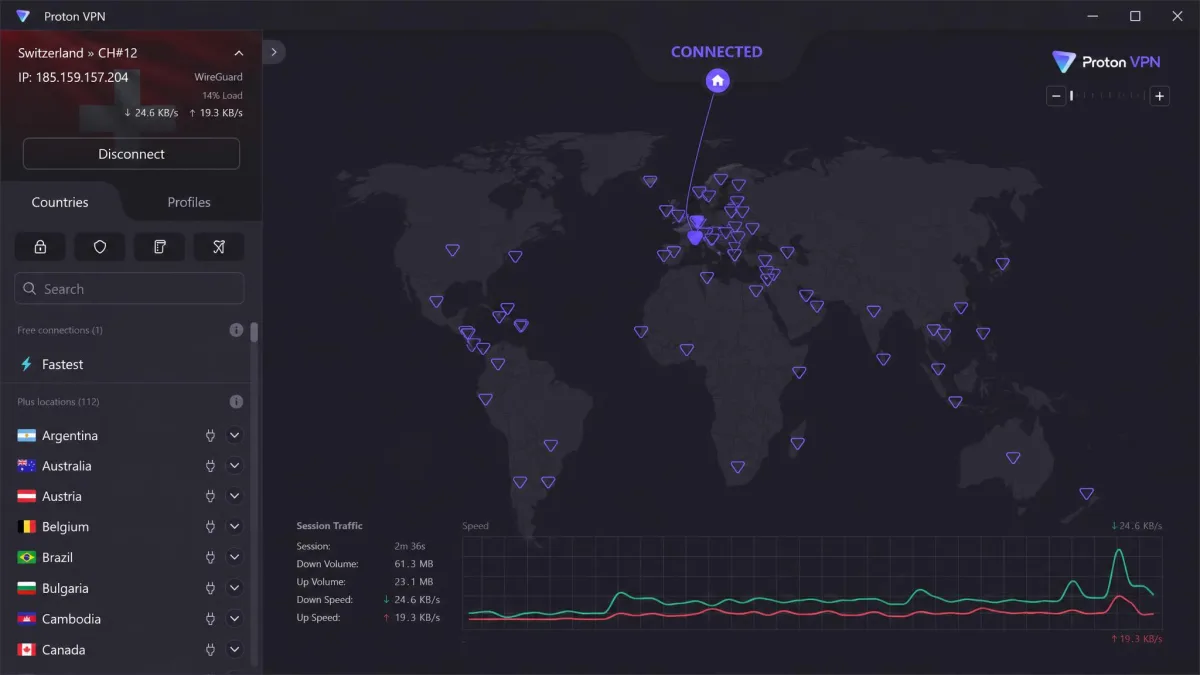The image size is (1200, 675).
Task: Collapse the sidebar with the arrow button
Action: click(274, 51)
